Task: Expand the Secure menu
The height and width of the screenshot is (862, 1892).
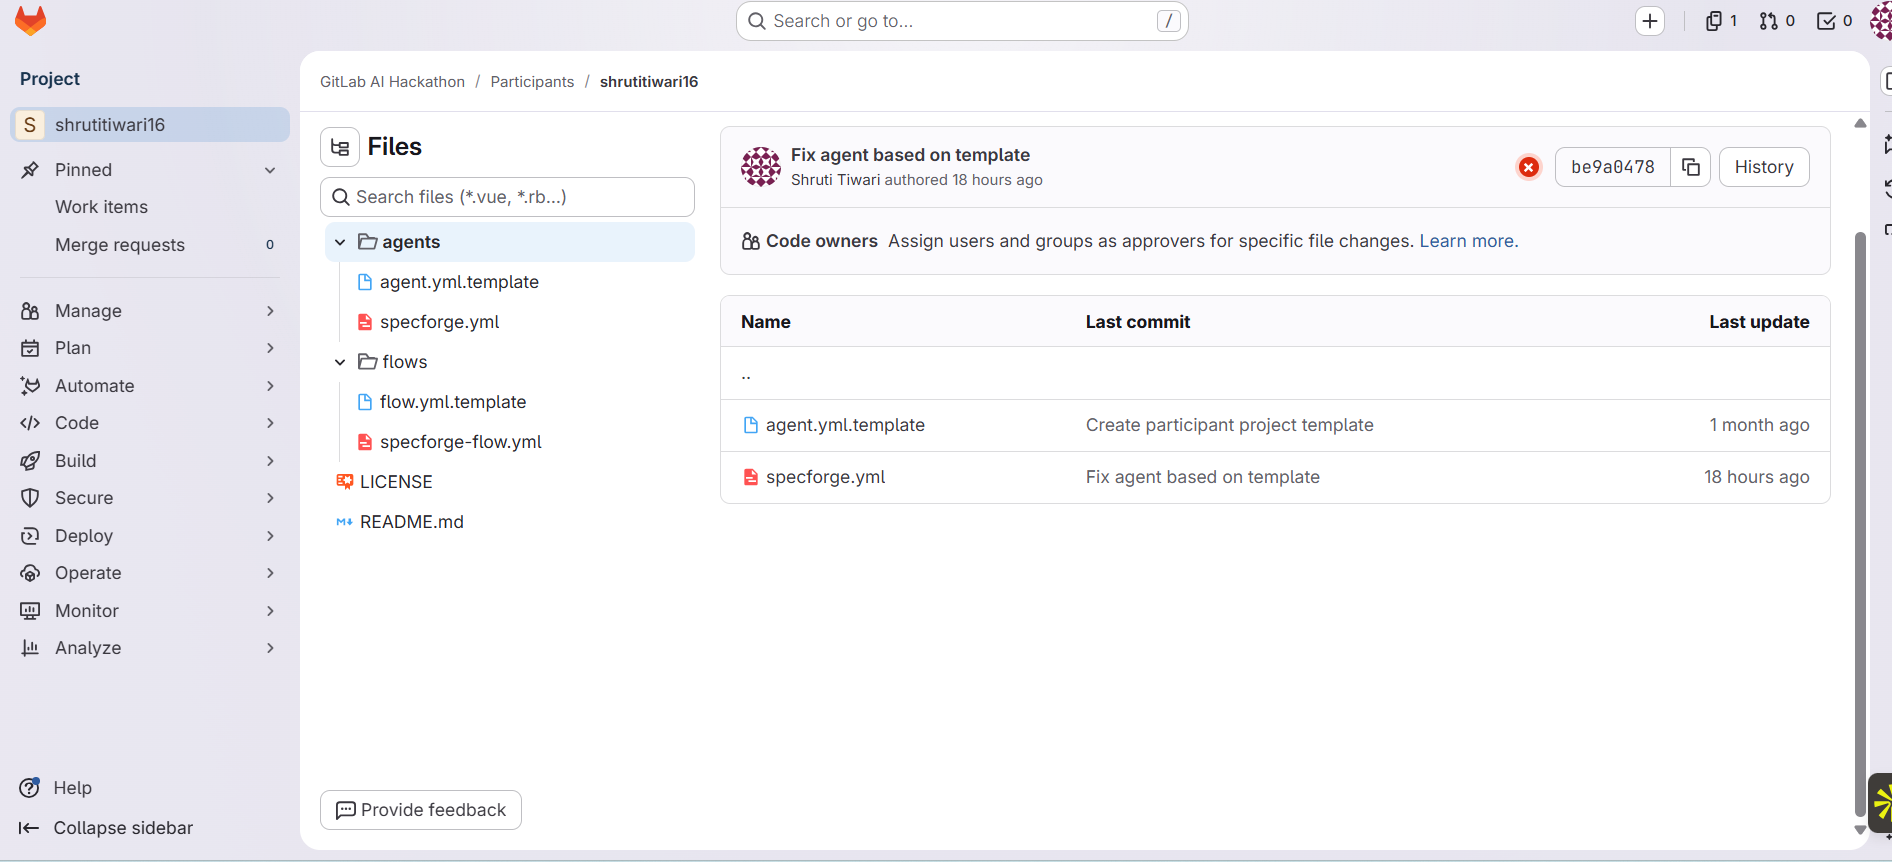Action: tap(148, 498)
